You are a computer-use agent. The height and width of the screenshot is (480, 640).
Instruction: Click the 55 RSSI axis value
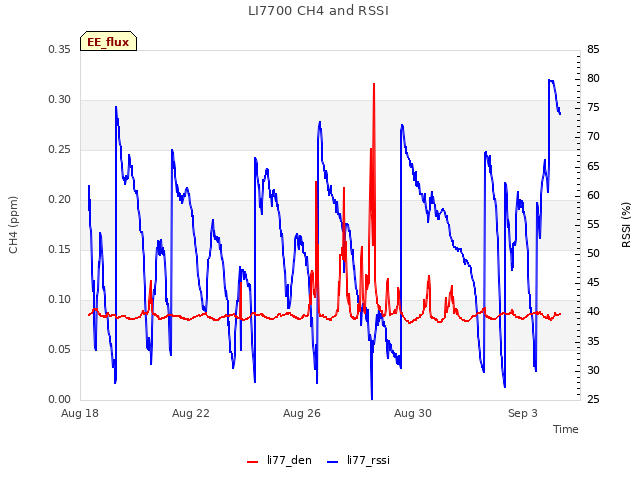coord(593,224)
